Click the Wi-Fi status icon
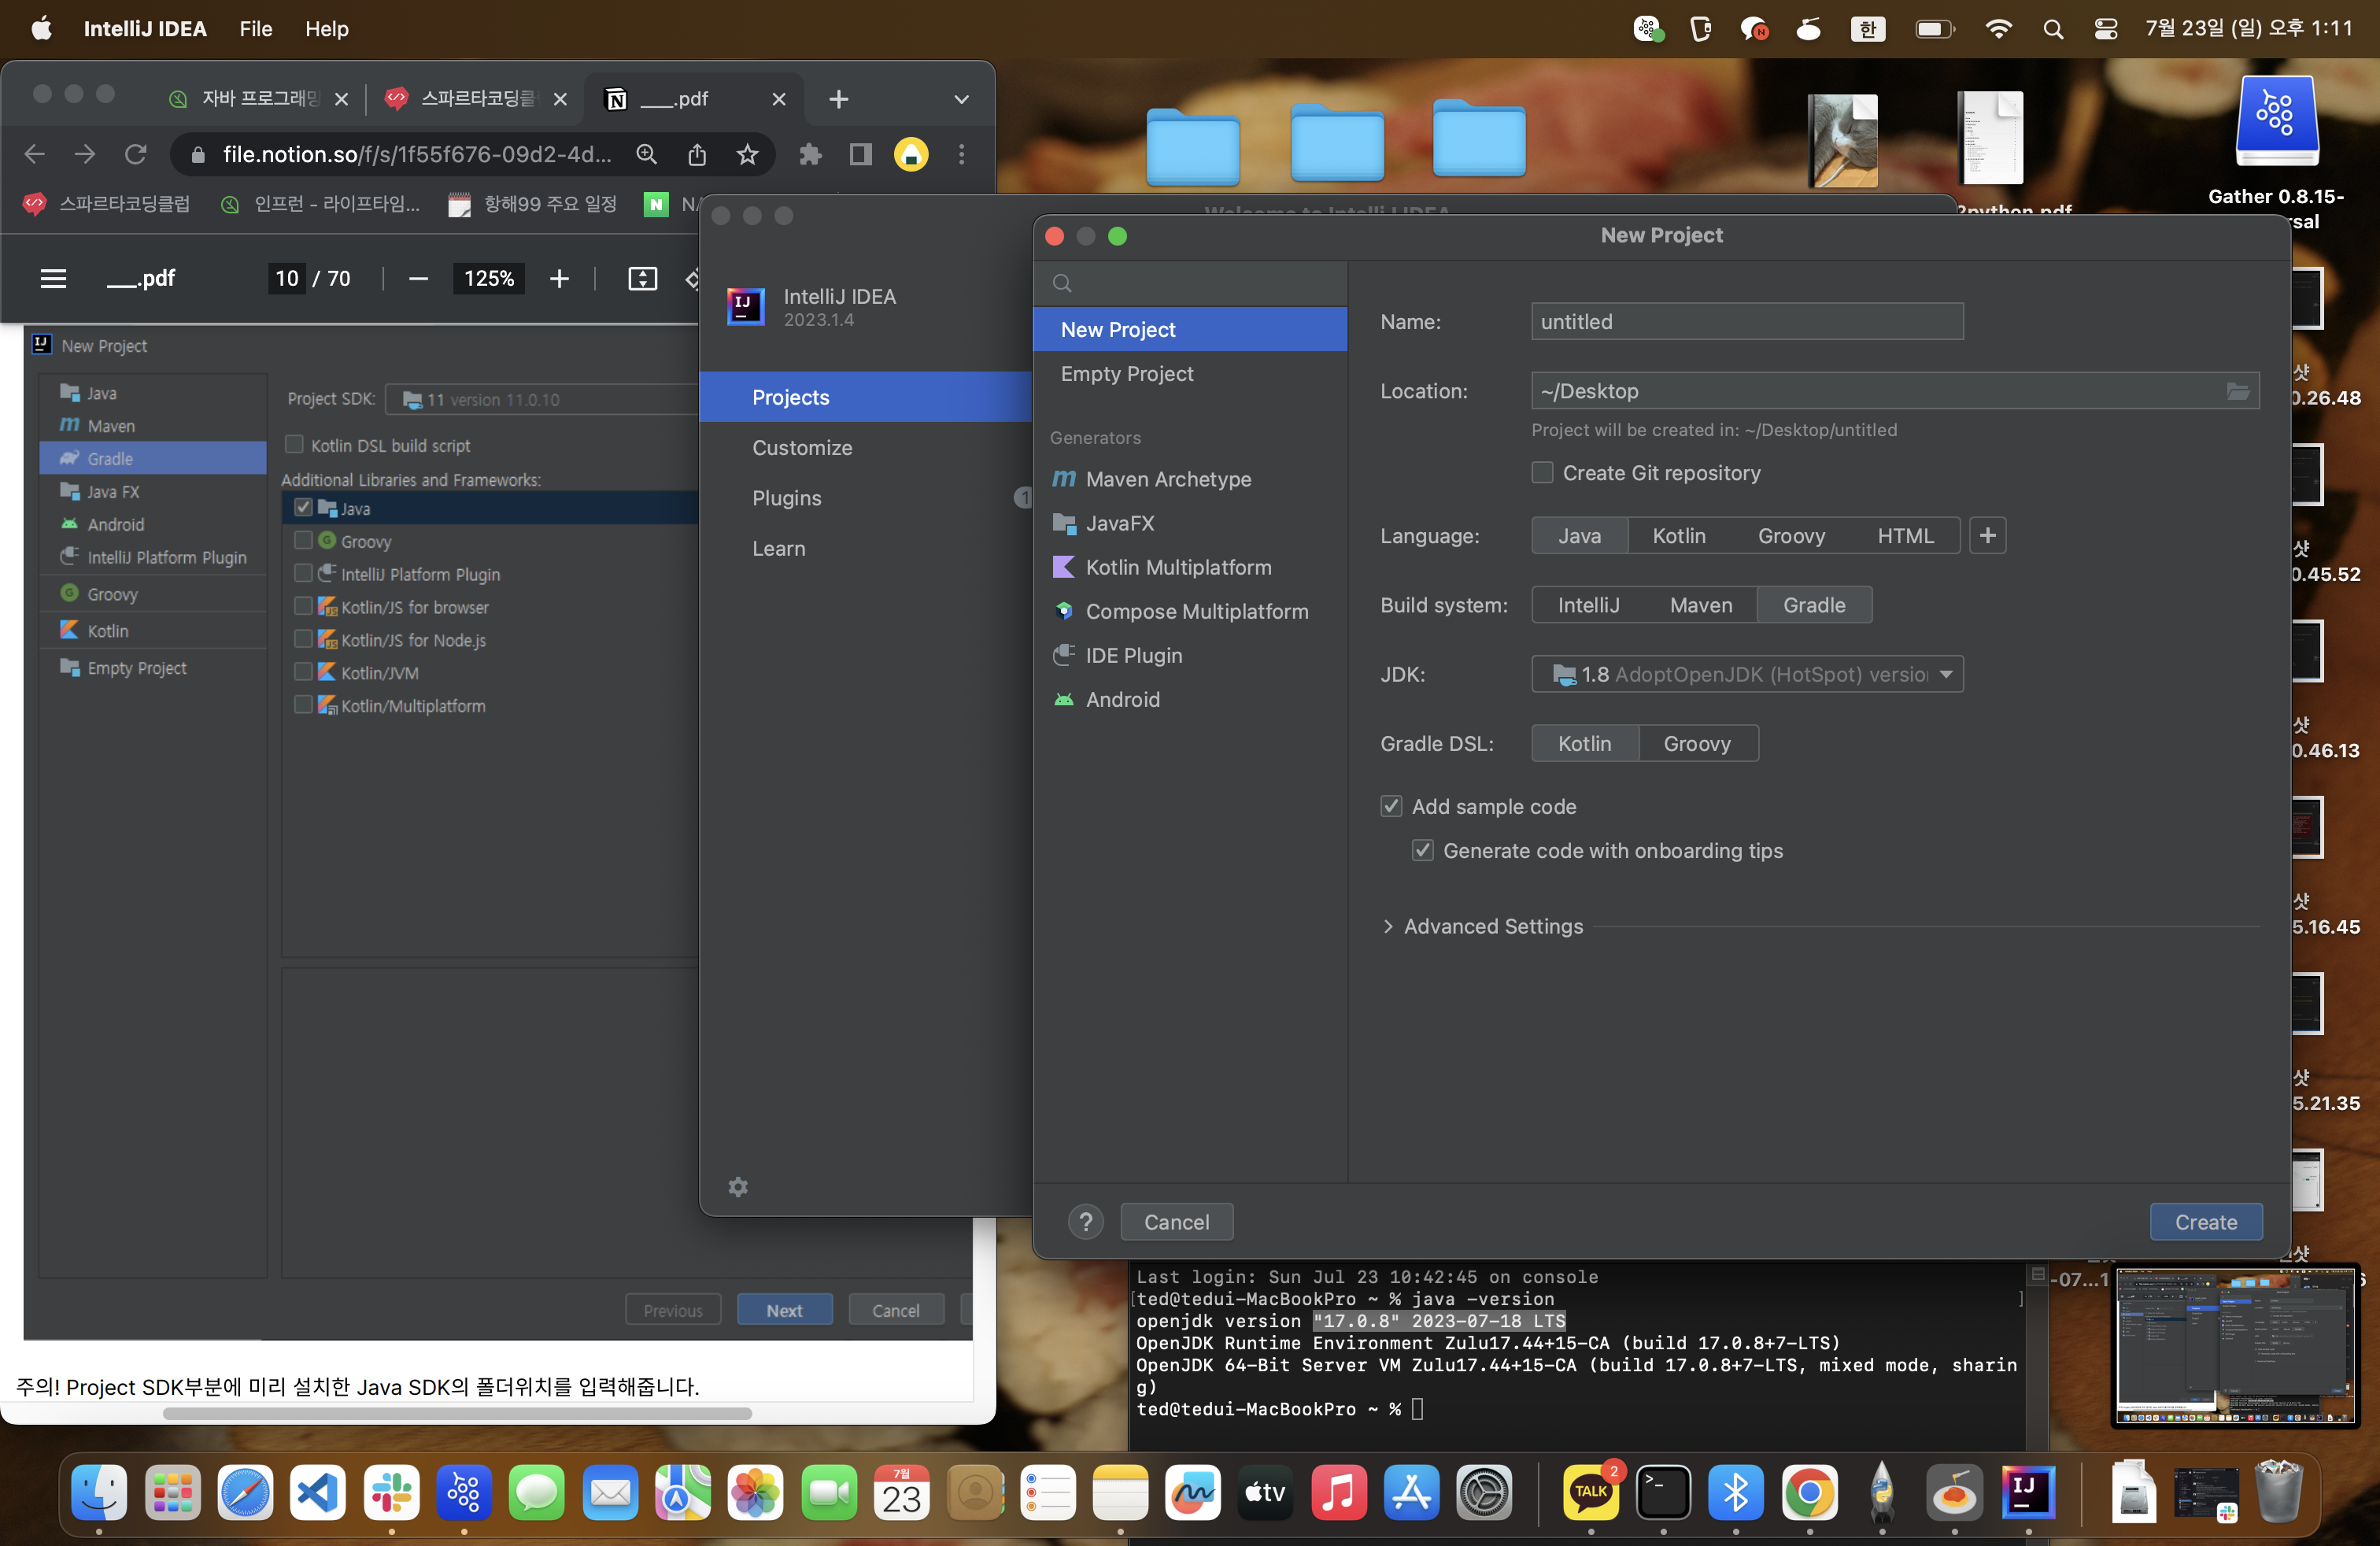The width and height of the screenshot is (2380, 1546). (x=1998, y=29)
